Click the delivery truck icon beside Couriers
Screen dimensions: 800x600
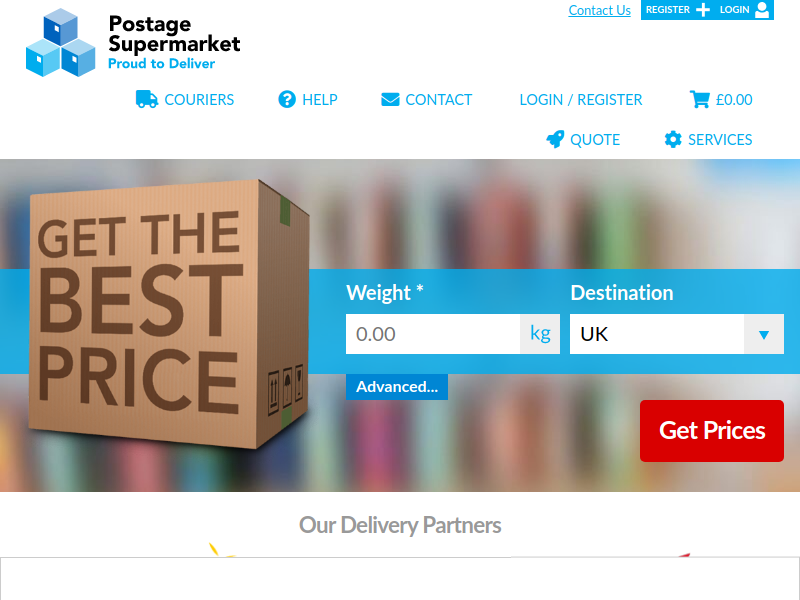click(x=146, y=99)
